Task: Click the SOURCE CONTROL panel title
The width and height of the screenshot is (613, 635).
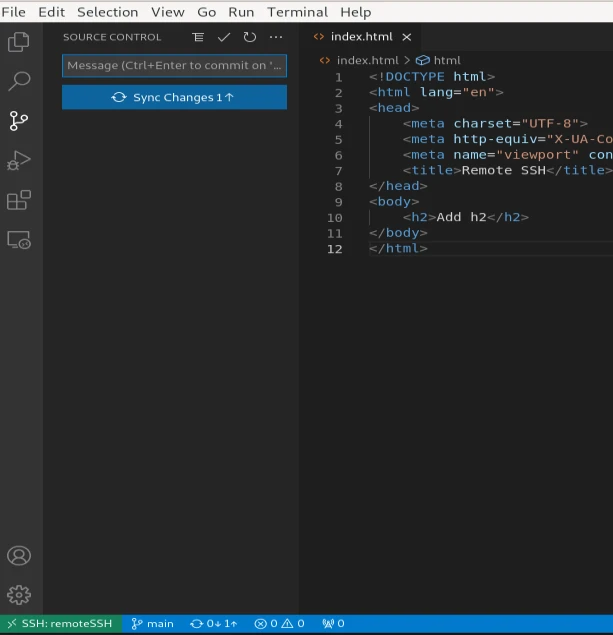Action: 112,37
